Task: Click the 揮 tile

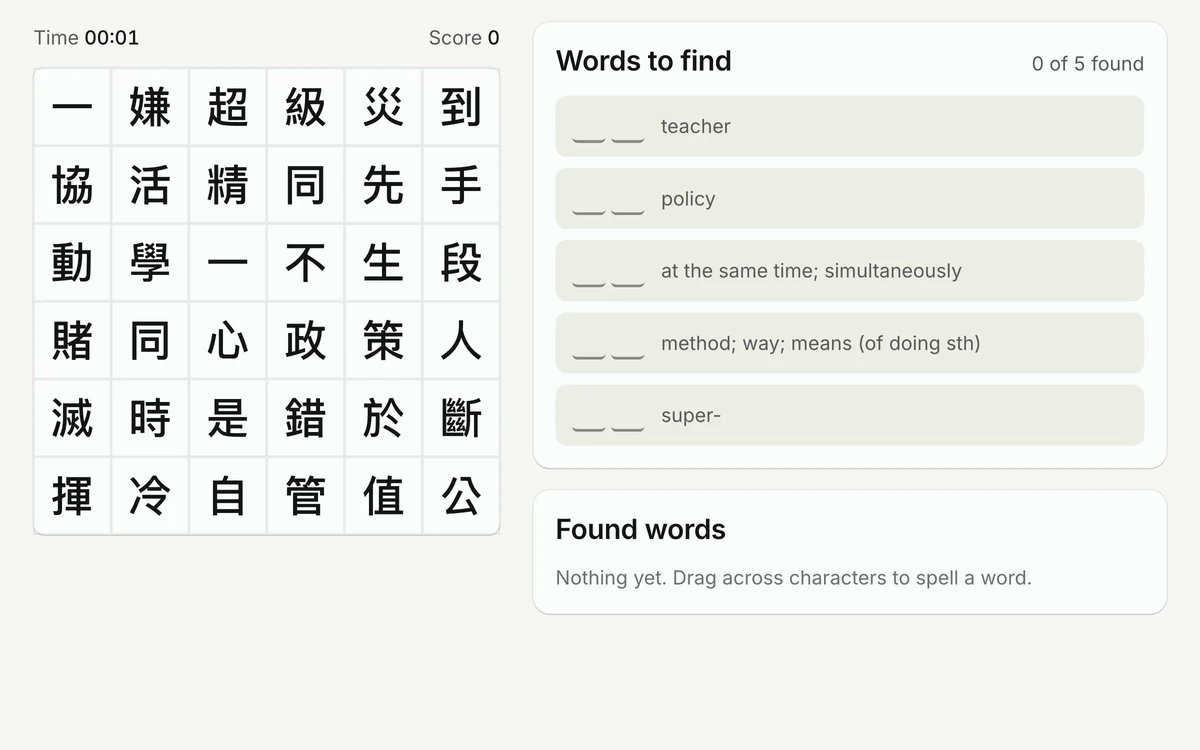Action: coord(72,496)
